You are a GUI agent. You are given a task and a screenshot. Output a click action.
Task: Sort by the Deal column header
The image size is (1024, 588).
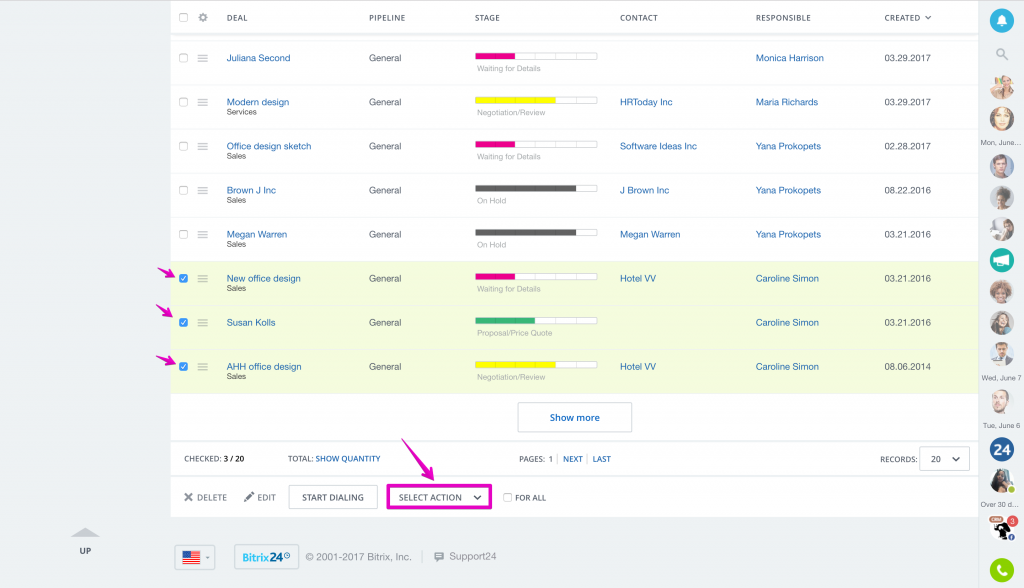pyautogui.click(x=237, y=18)
